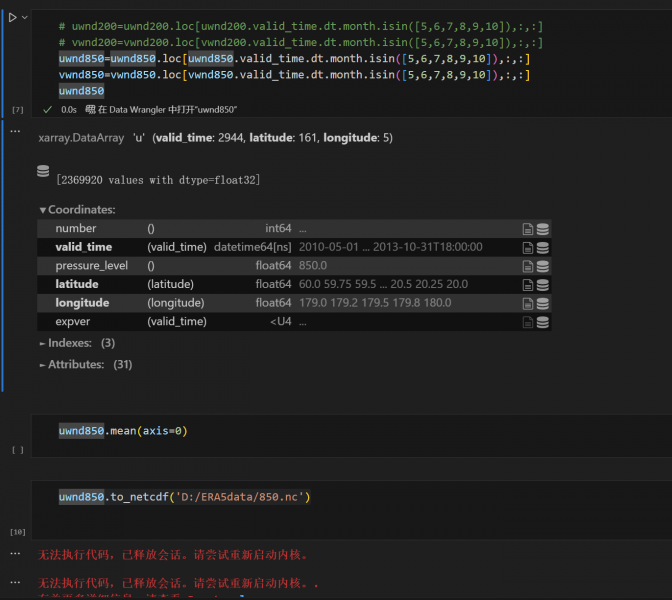Show attributes for pressure_level coordinate

coord(527,266)
